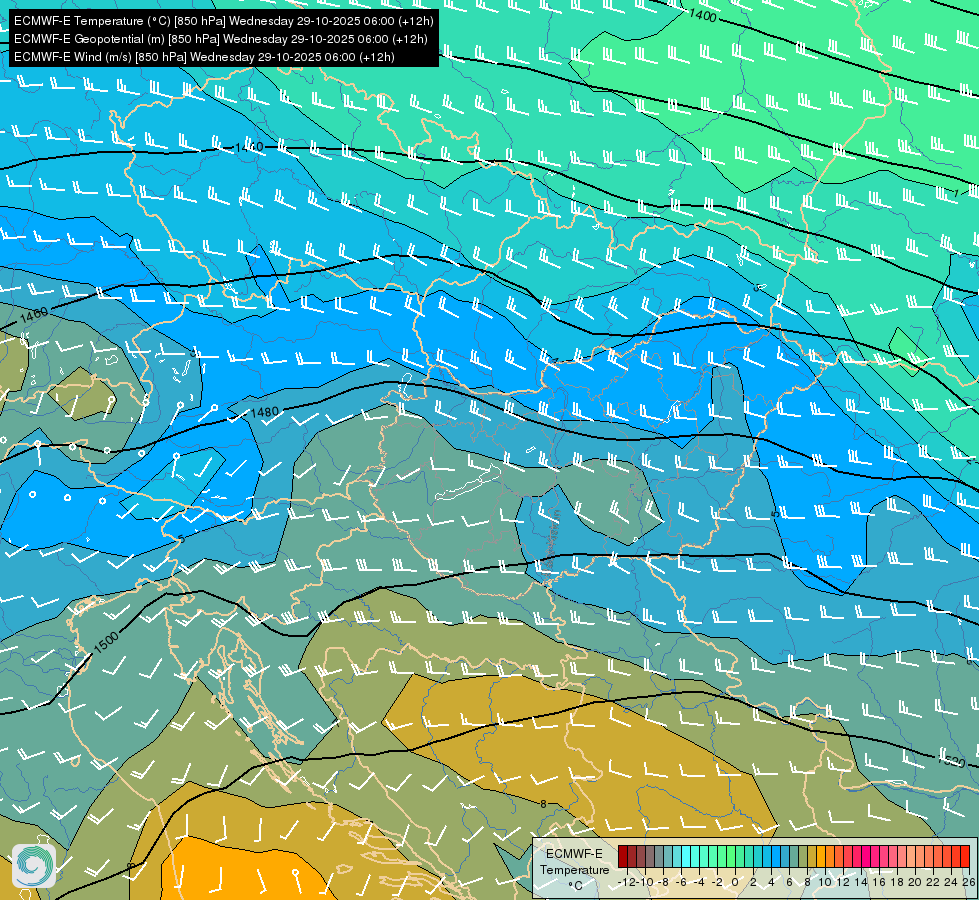This screenshot has width=979, height=900.
Task: Click the bright red 26 swatch at the legend's warm end
Action: [965, 856]
